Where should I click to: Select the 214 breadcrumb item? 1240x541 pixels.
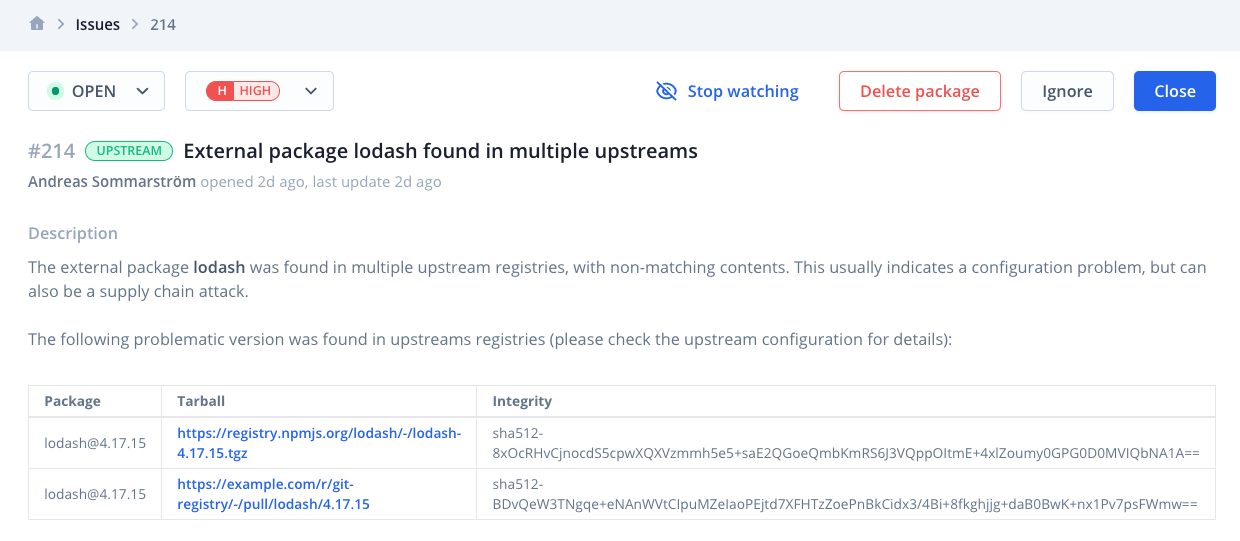[x=163, y=24]
